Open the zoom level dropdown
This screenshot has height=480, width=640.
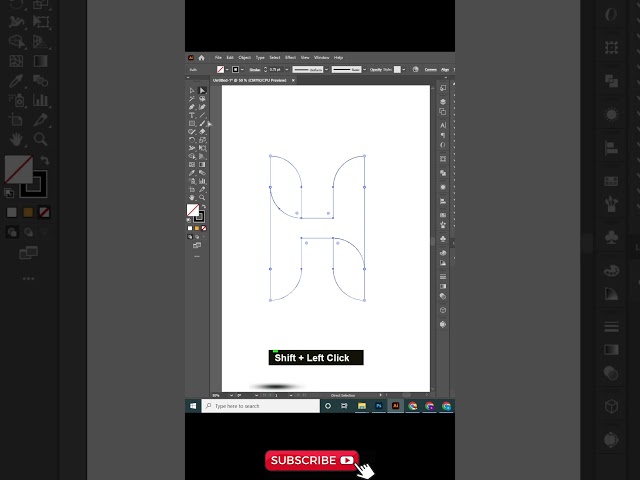(x=231, y=395)
